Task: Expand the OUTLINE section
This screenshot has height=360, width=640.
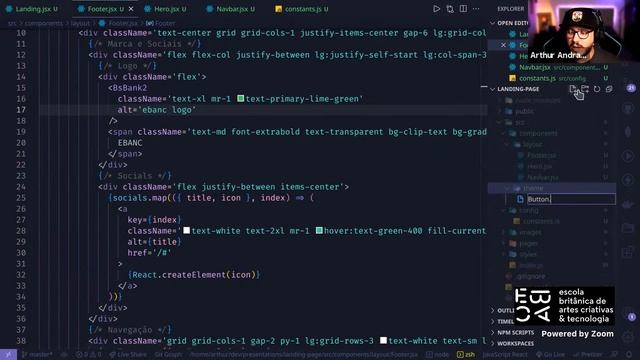Action: pyautogui.click(x=502, y=310)
